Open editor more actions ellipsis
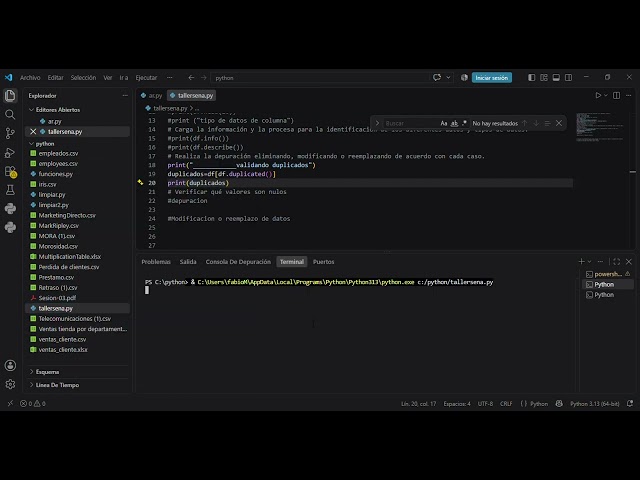 (629, 96)
